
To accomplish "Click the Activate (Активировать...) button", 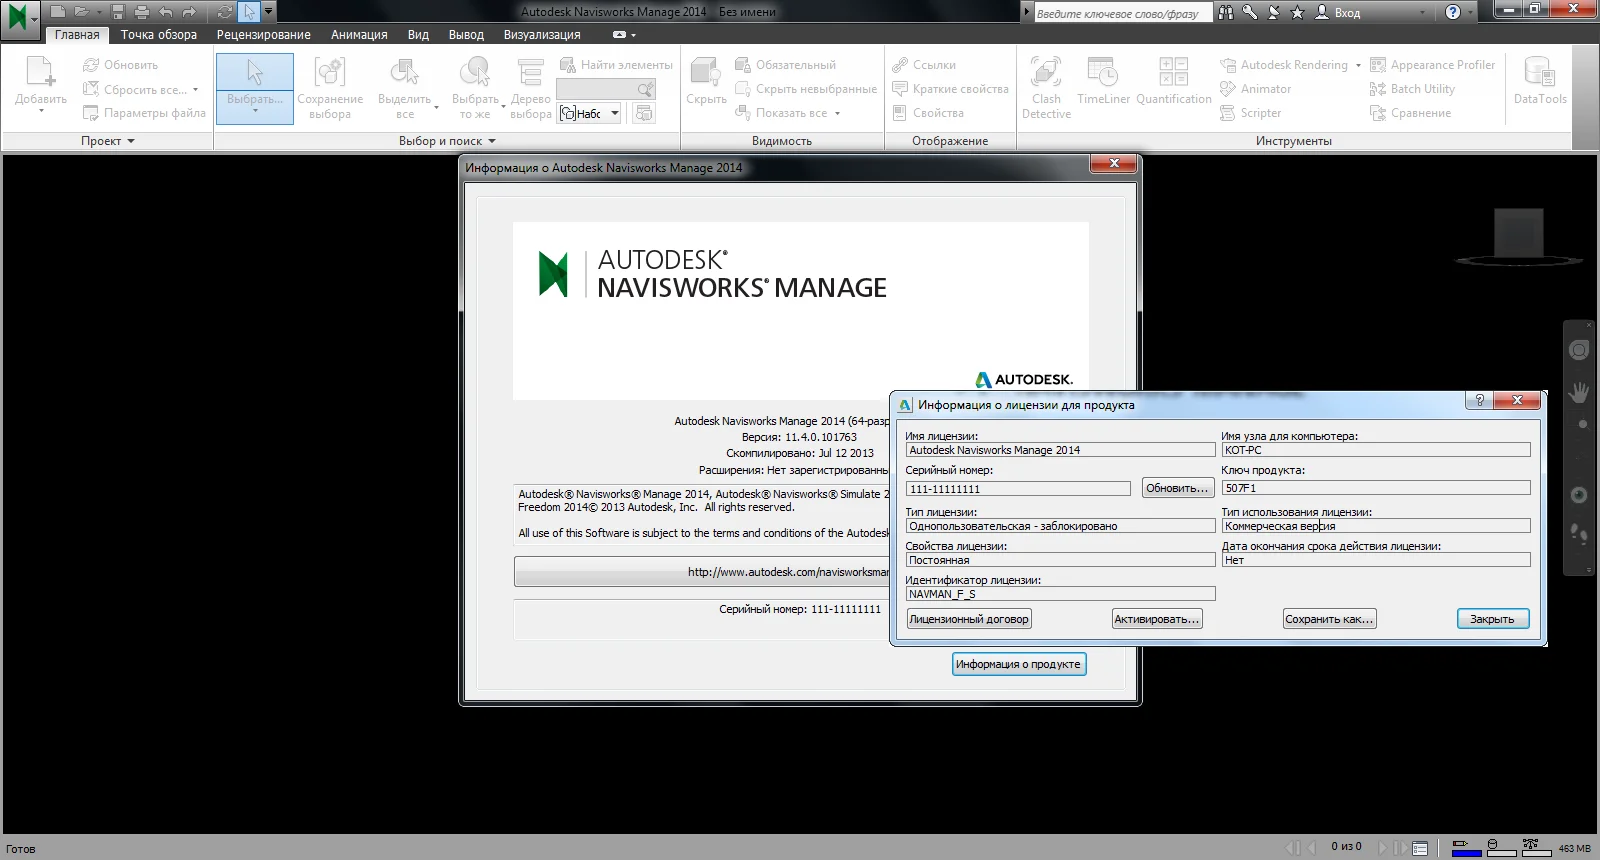I will coord(1156,619).
